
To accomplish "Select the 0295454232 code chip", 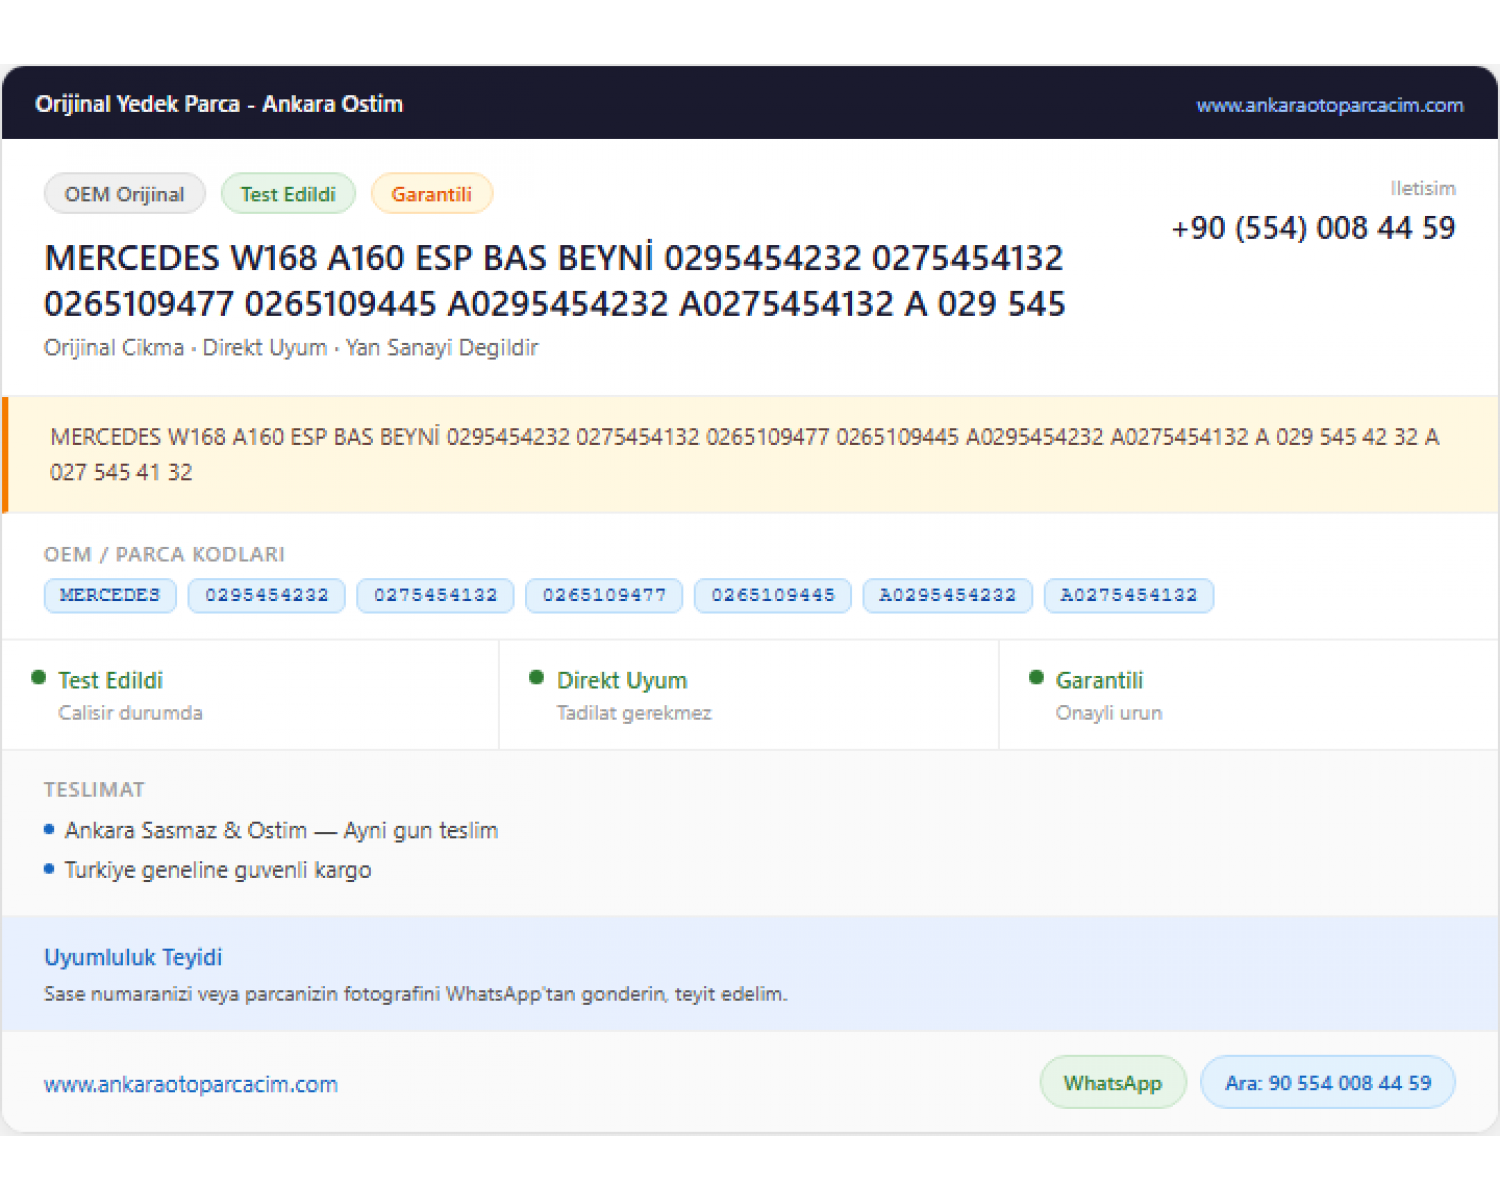I will pos(267,595).
